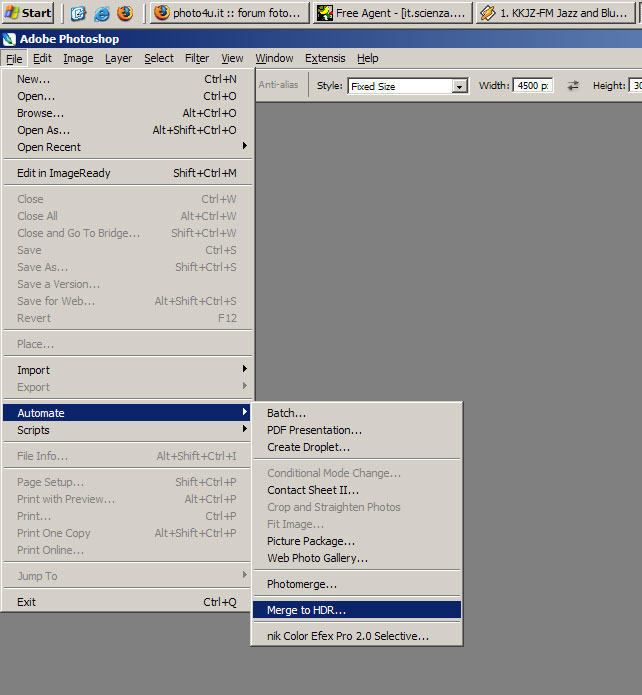
Task: Choose Browse… from the File menu
Action: click(127, 113)
